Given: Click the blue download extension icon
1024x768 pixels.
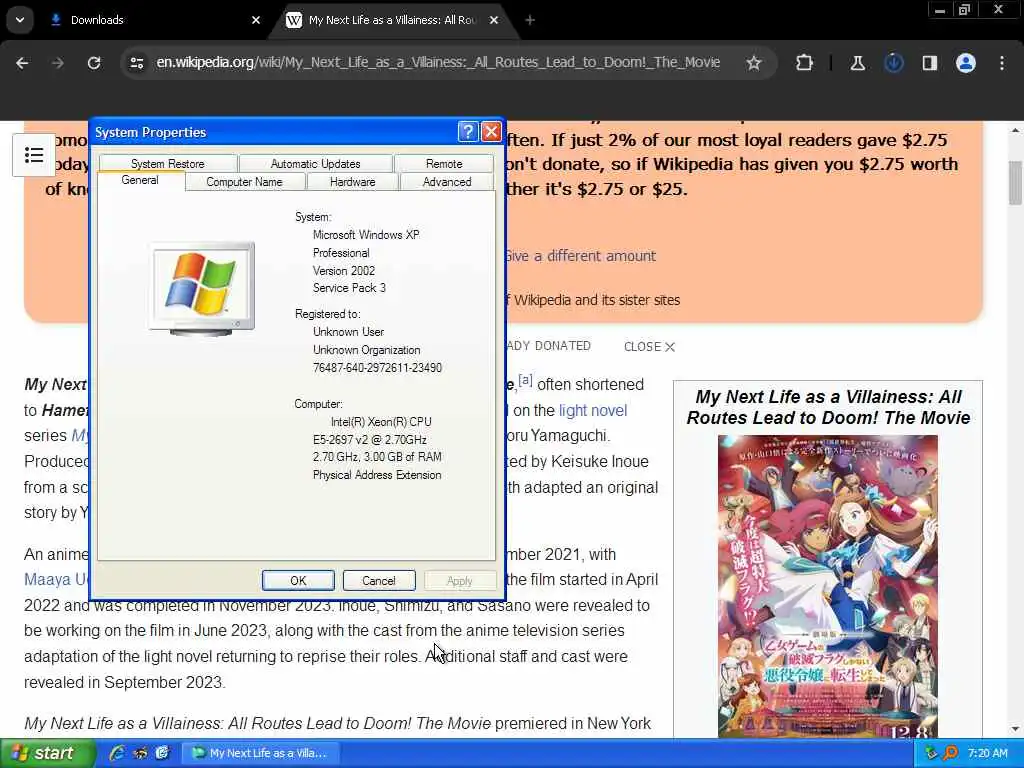Looking at the screenshot, I should 893,63.
